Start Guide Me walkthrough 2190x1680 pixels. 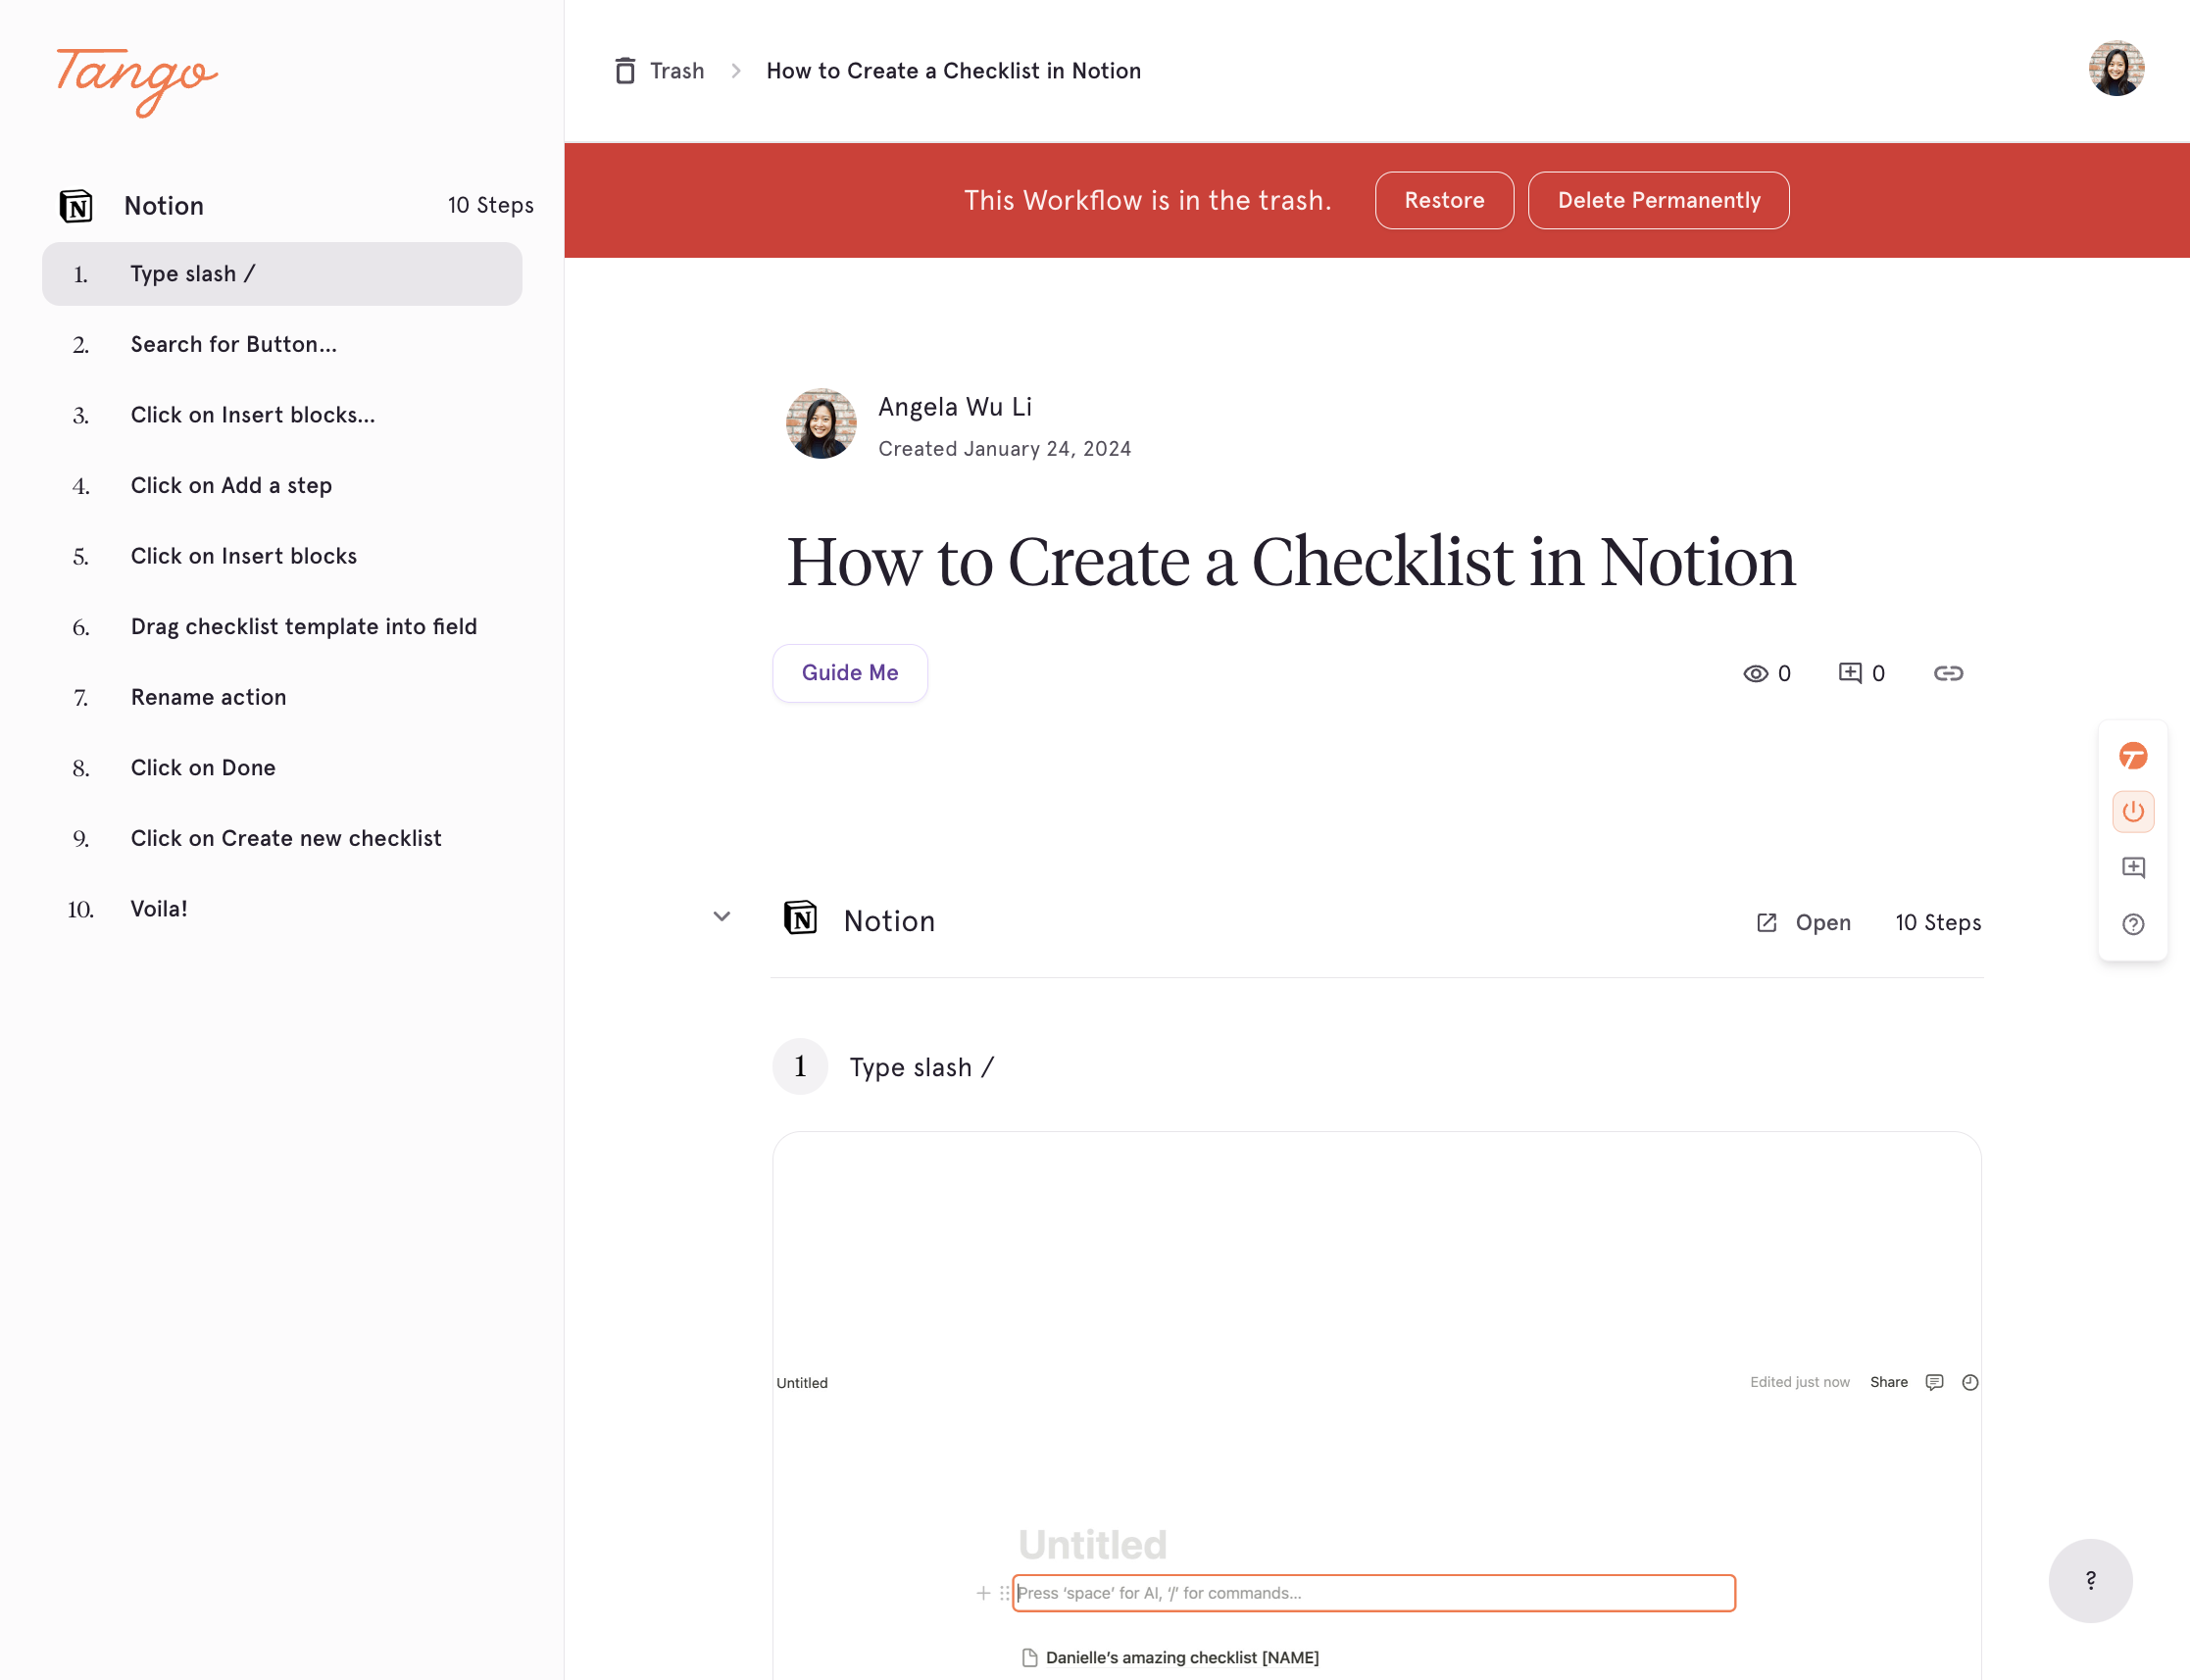pos(850,673)
